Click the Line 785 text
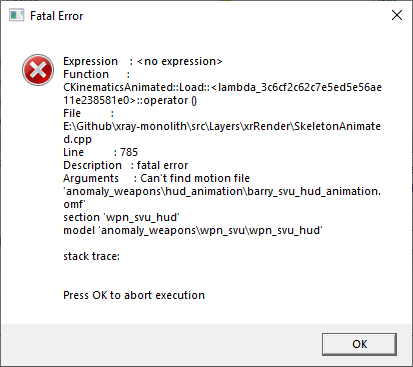 click(x=100, y=152)
